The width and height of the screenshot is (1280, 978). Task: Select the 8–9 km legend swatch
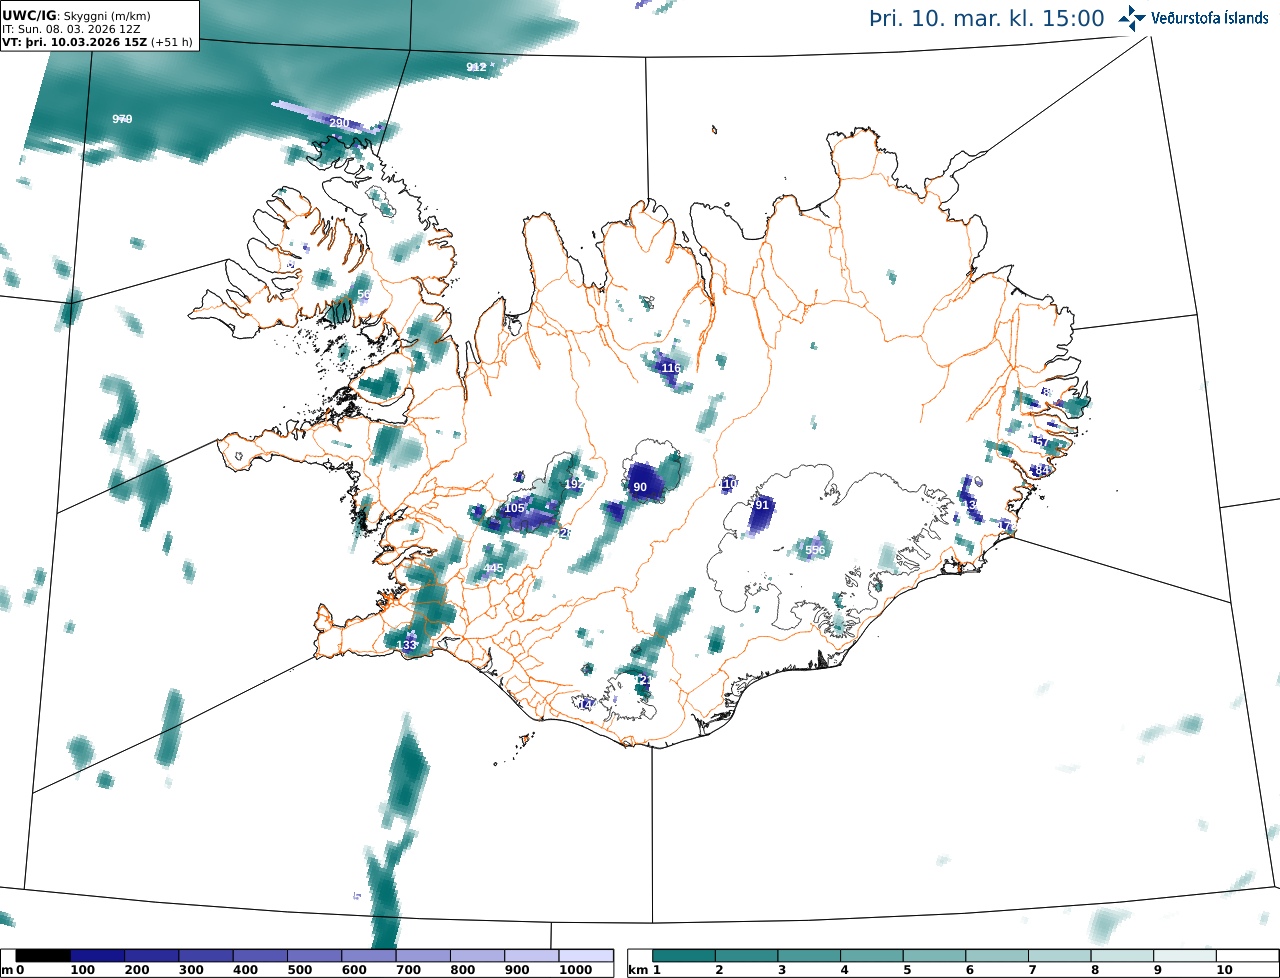coord(1123,956)
